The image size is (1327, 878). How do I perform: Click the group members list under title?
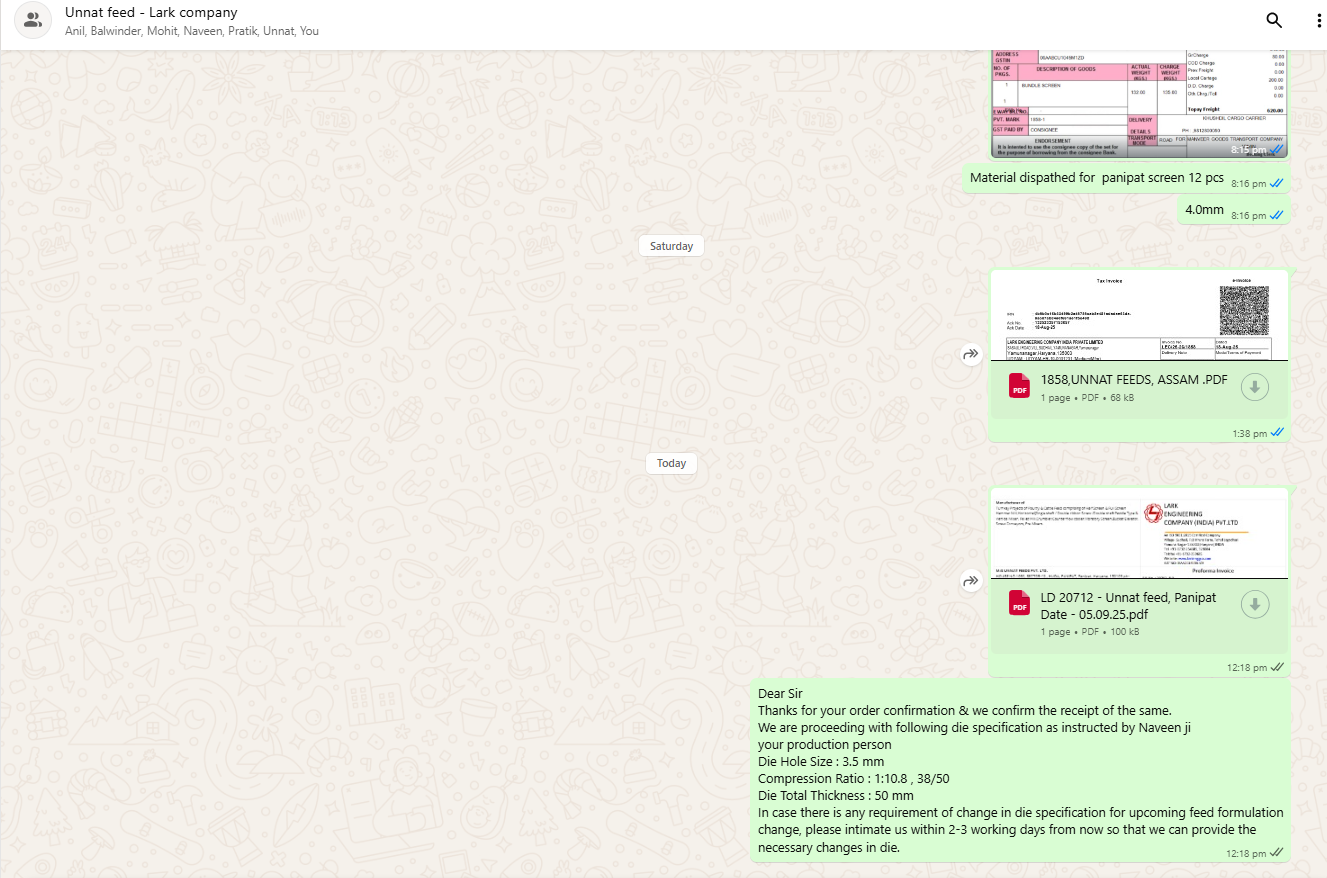tap(191, 31)
